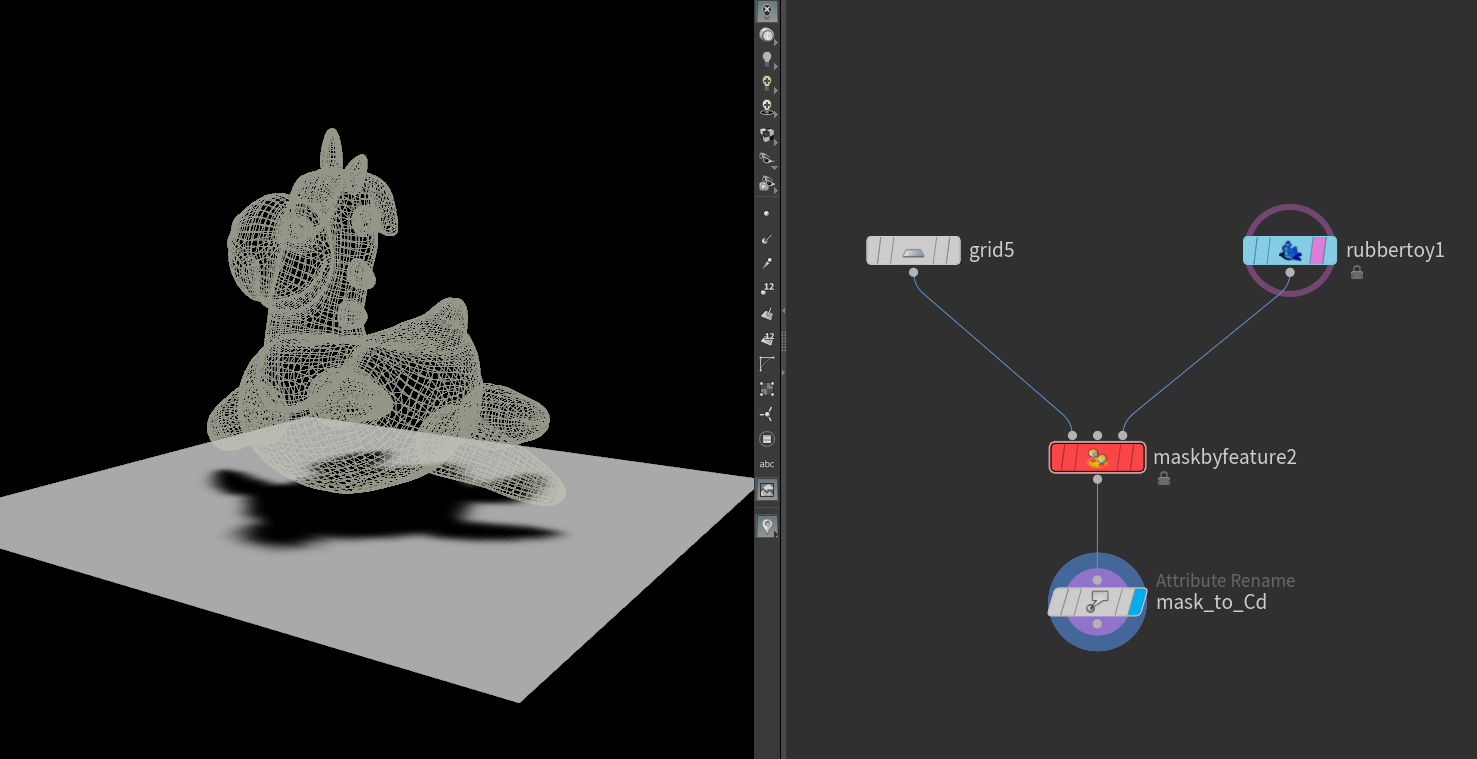This screenshot has width=1477, height=759.
Task: Select the grid5 node
Action: (x=912, y=250)
